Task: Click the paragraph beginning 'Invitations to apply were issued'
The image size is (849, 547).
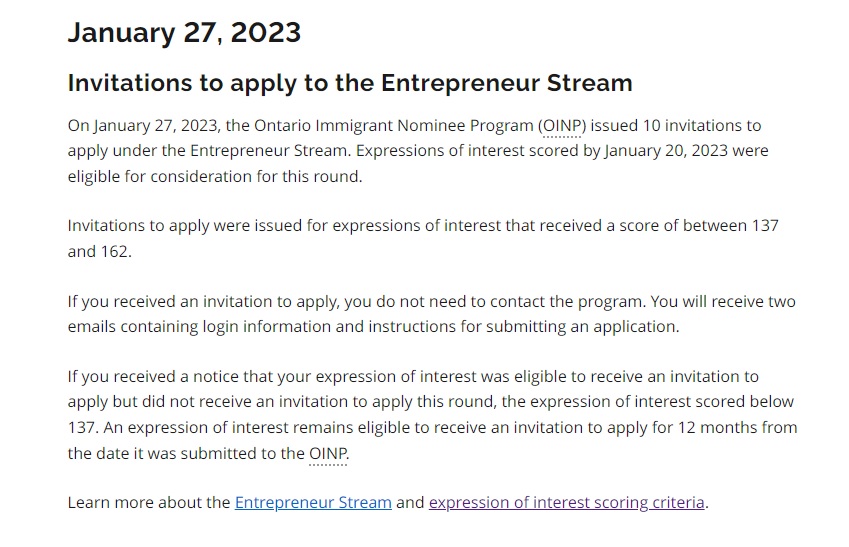Action: click(423, 238)
